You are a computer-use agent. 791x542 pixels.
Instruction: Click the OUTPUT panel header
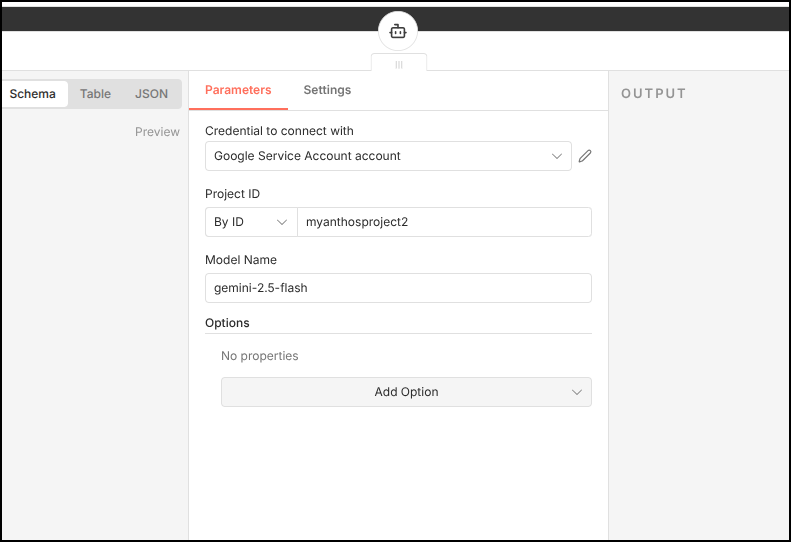[654, 94]
